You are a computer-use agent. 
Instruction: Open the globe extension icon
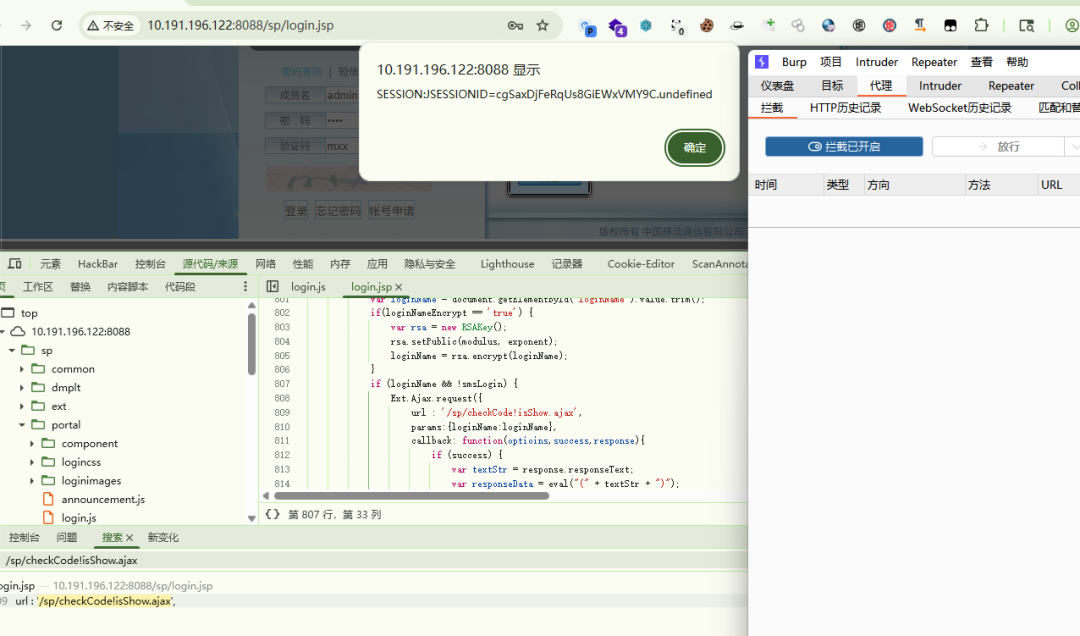point(829,25)
